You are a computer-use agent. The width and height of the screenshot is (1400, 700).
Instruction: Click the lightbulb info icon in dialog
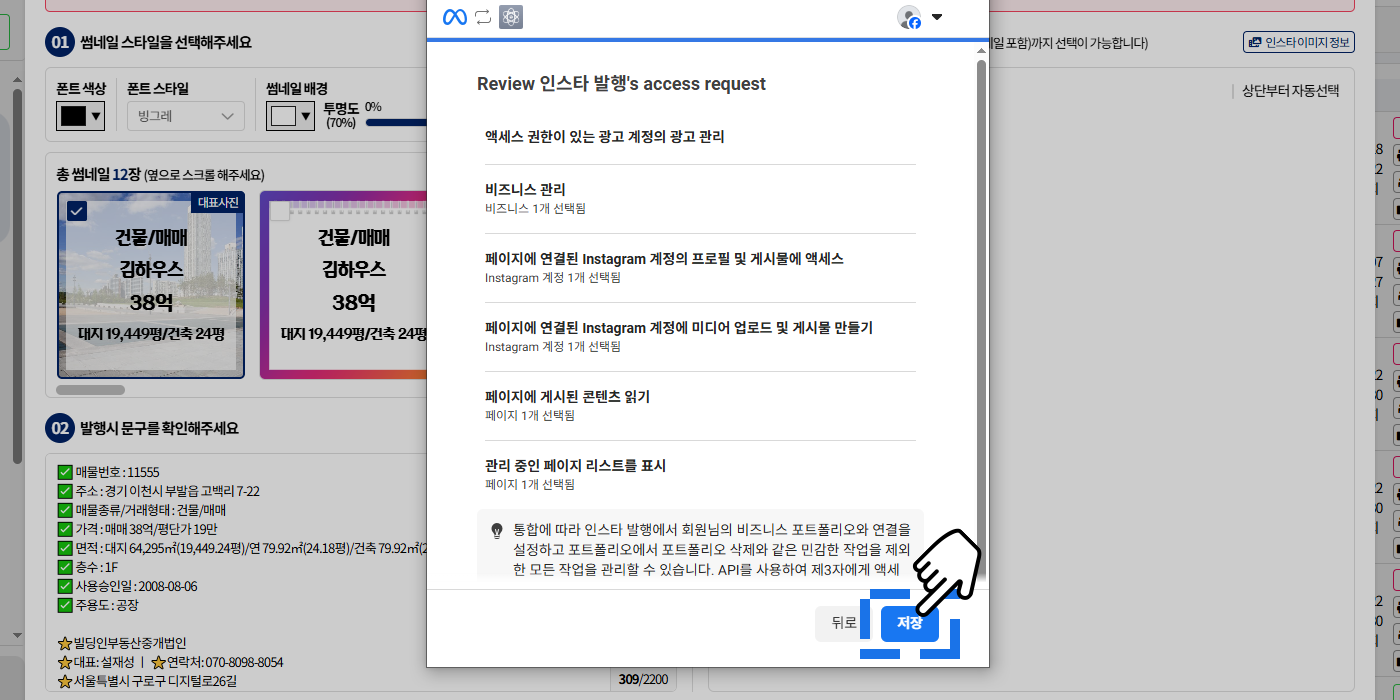coord(496,530)
